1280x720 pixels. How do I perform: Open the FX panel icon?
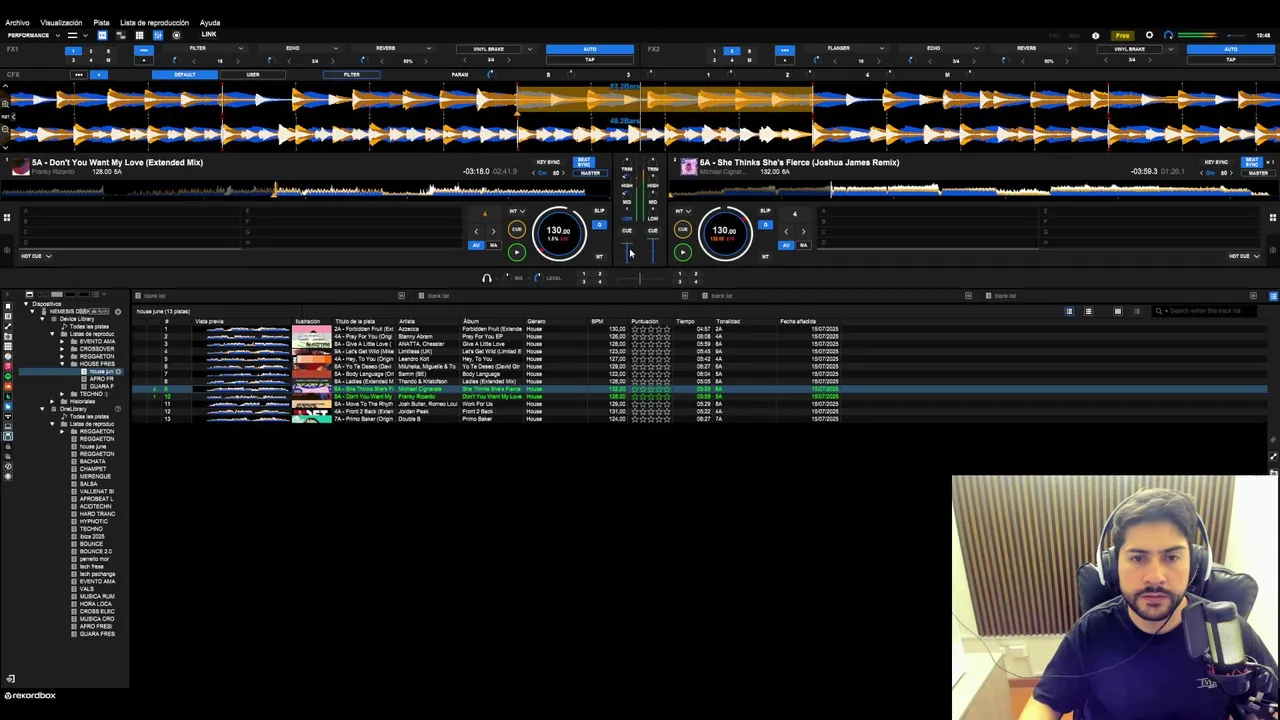pyautogui.click(x=102, y=35)
